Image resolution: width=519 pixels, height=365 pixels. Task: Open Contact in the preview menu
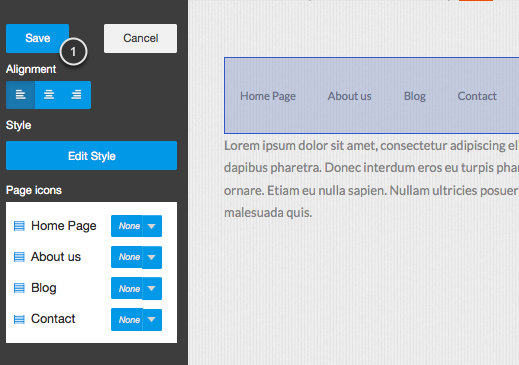[477, 96]
